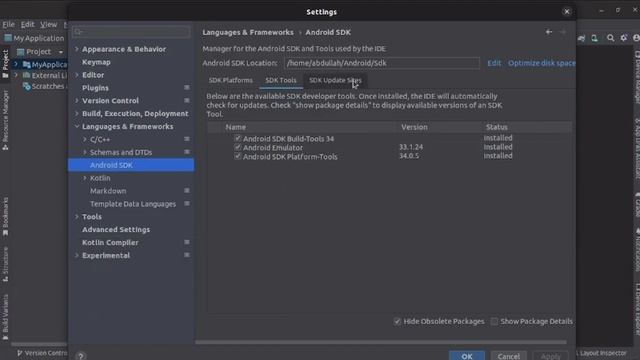The image size is (640, 360).
Task: Select Android SDK in settings tree
Action: (x=131, y=165)
